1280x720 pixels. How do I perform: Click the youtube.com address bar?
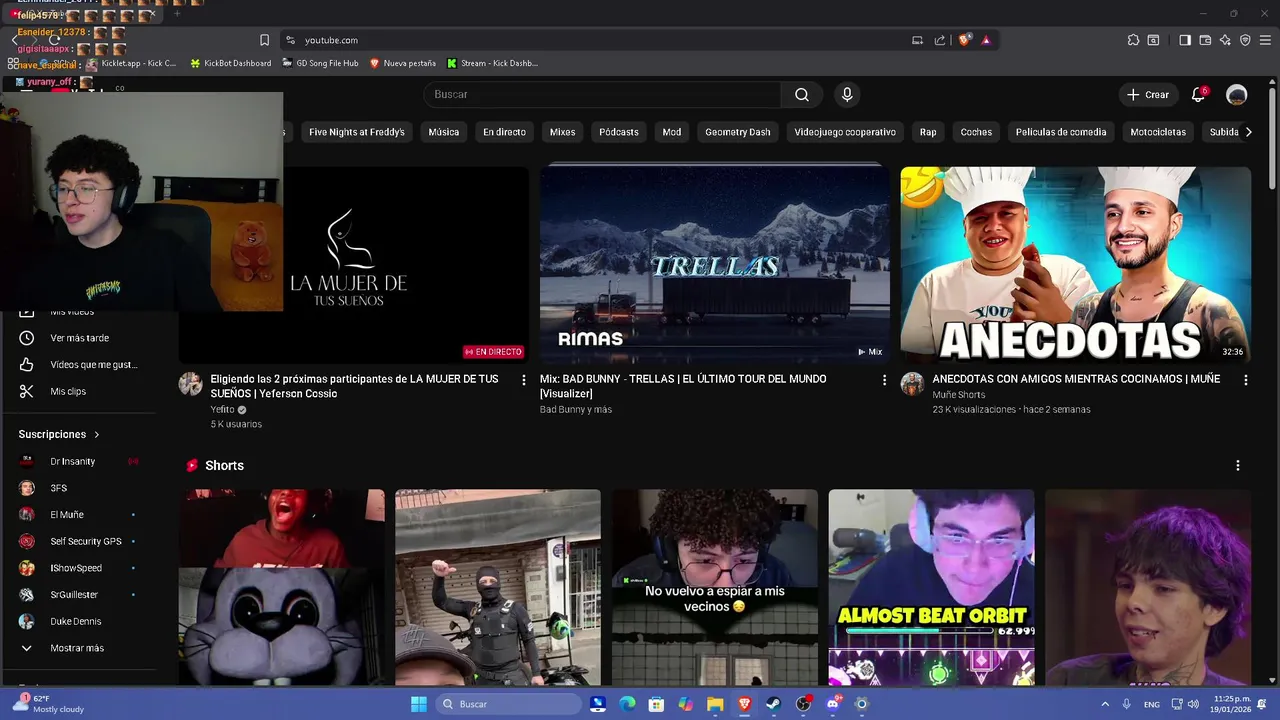(600, 40)
